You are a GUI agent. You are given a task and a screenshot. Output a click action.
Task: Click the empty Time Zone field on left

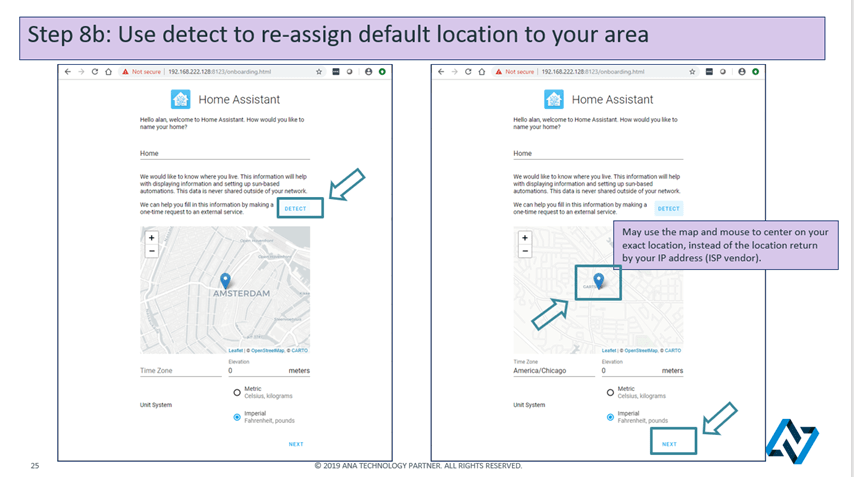(x=180, y=371)
